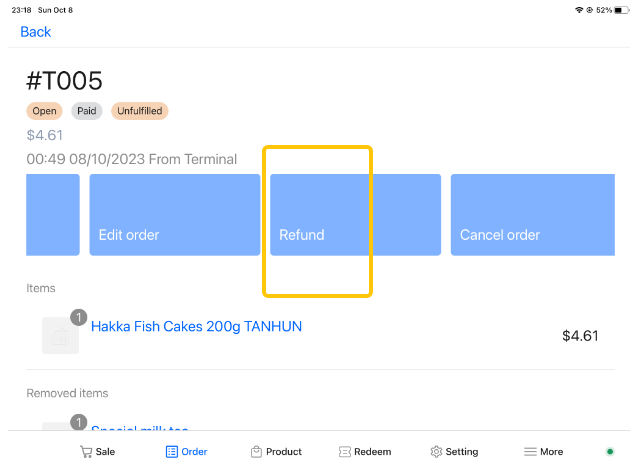Tap the green status dot indicator

(610, 452)
